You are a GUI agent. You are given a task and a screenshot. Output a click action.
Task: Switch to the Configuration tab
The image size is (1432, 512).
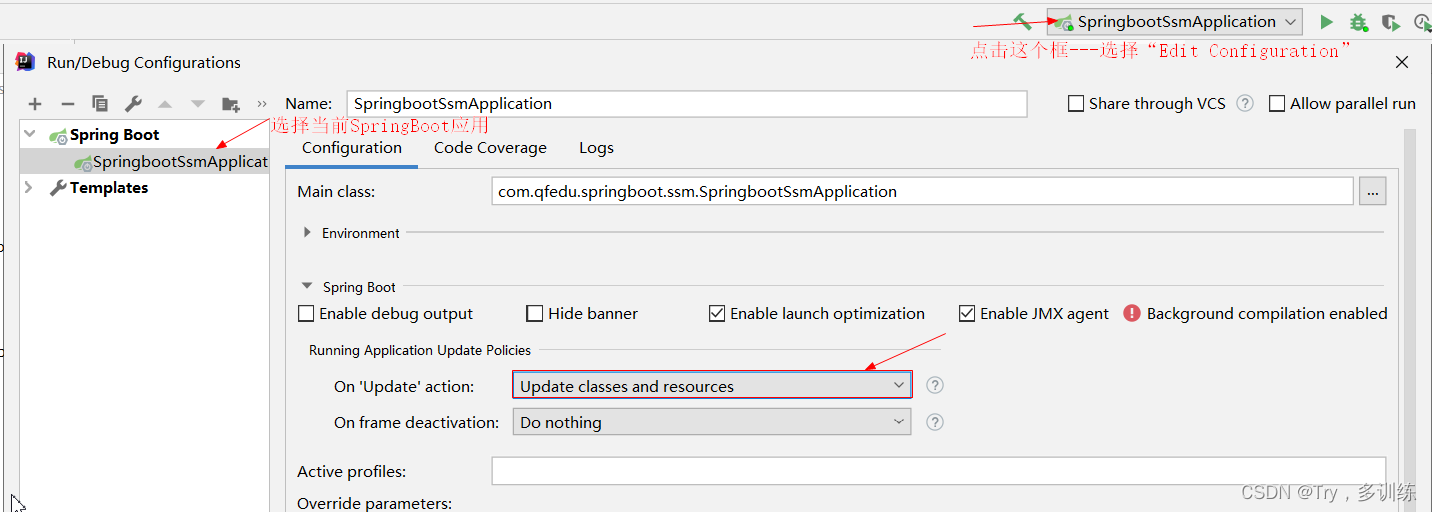(x=352, y=148)
